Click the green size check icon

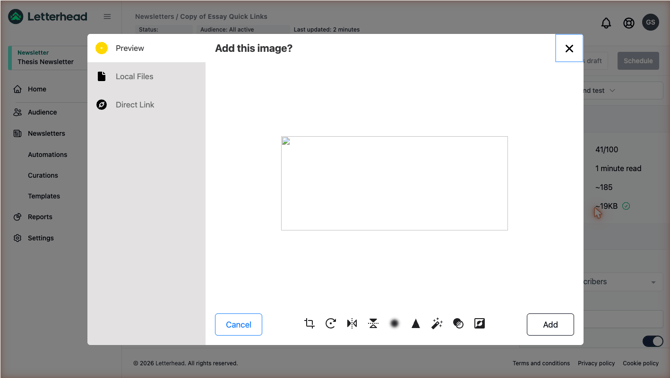626,206
